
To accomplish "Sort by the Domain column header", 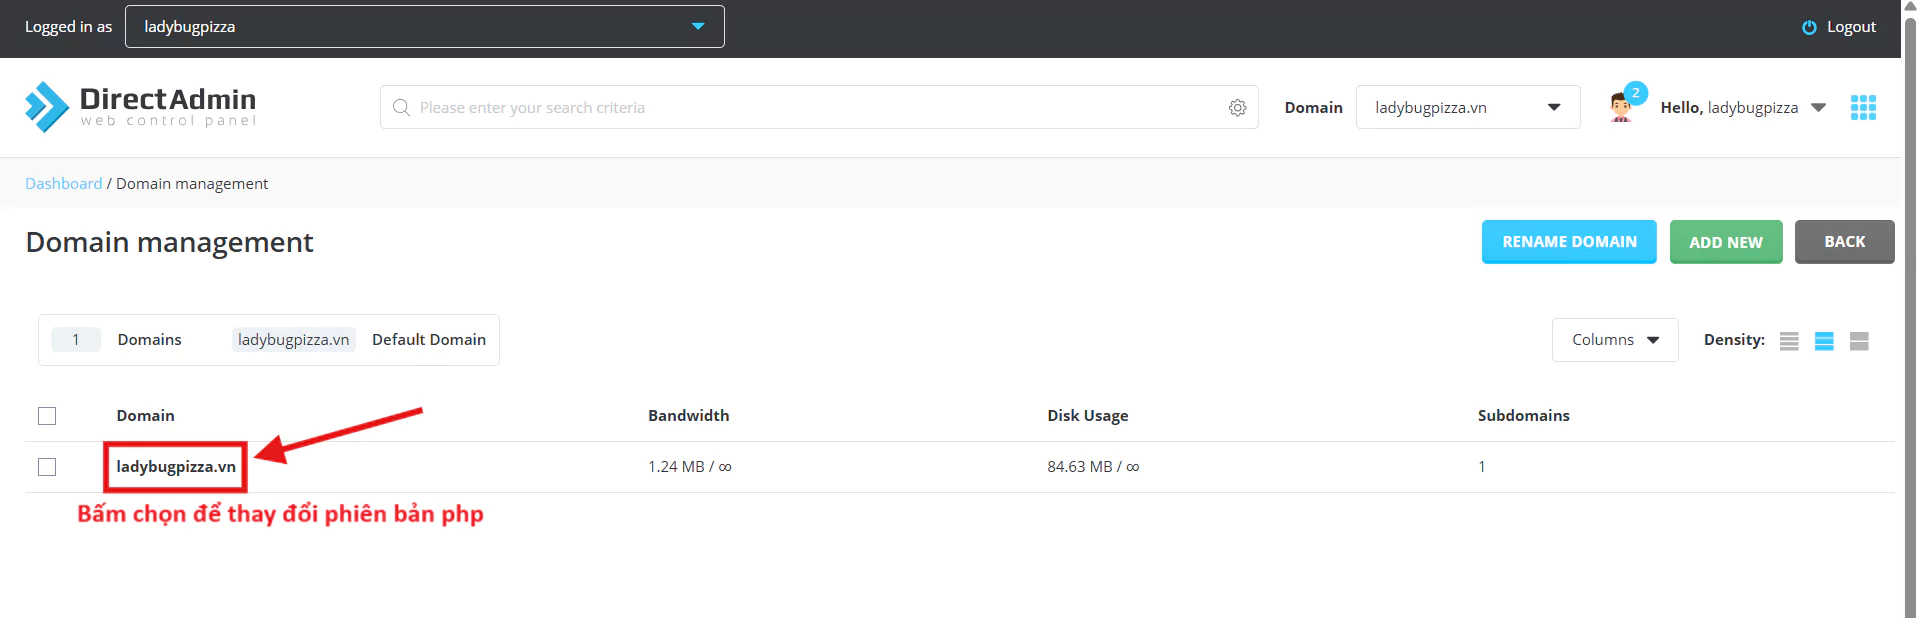I will coord(145,416).
